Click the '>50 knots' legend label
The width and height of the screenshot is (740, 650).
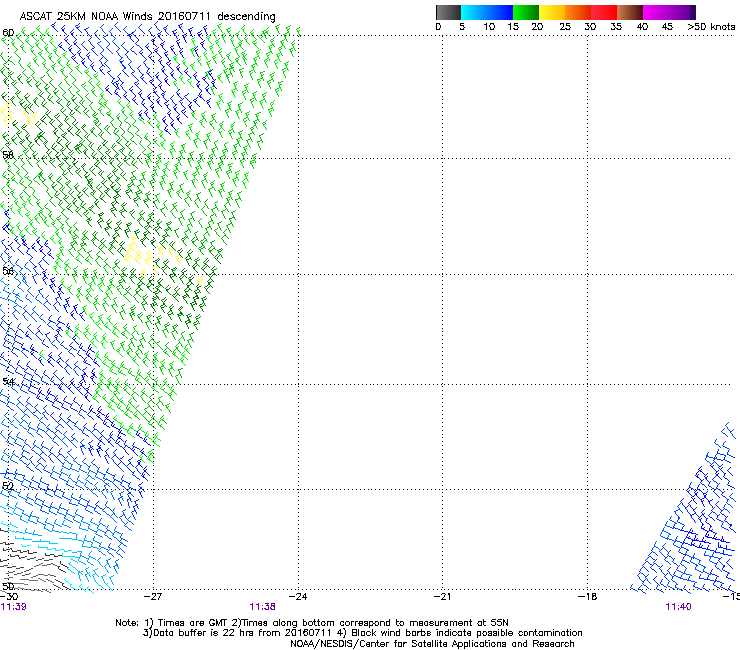tap(711, 27)
